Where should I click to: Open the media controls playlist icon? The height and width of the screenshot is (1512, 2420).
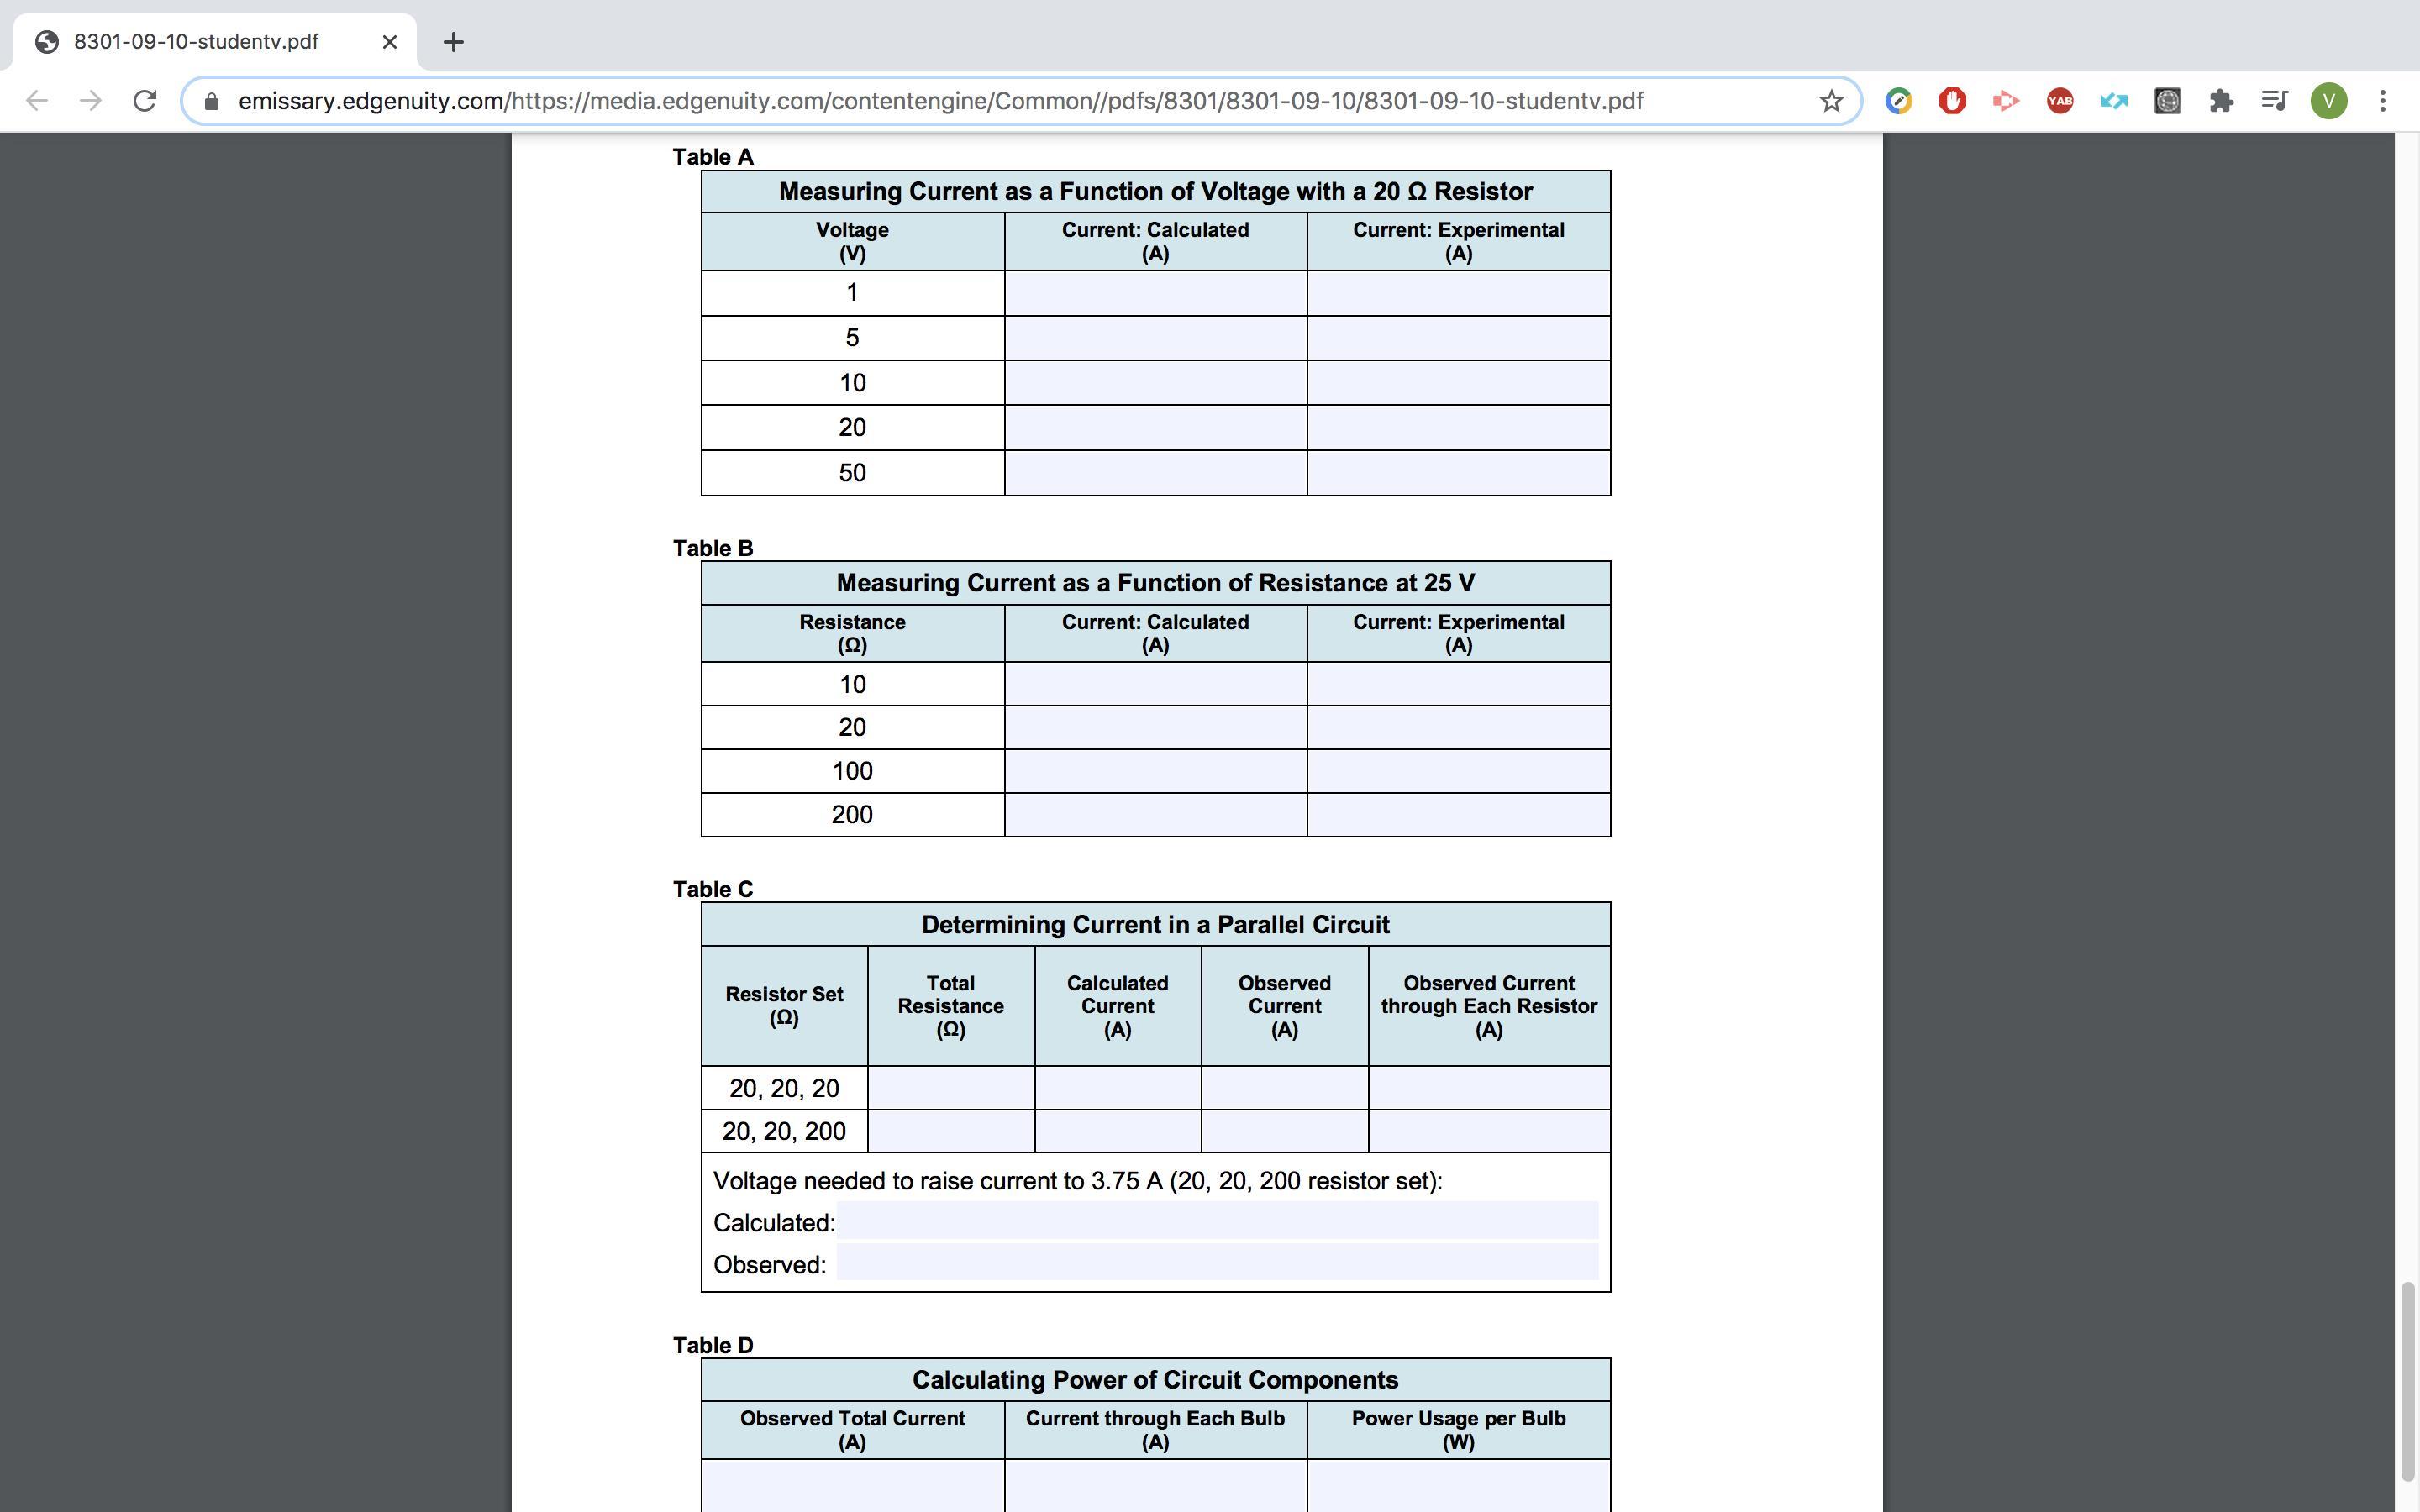(2274, 101)
